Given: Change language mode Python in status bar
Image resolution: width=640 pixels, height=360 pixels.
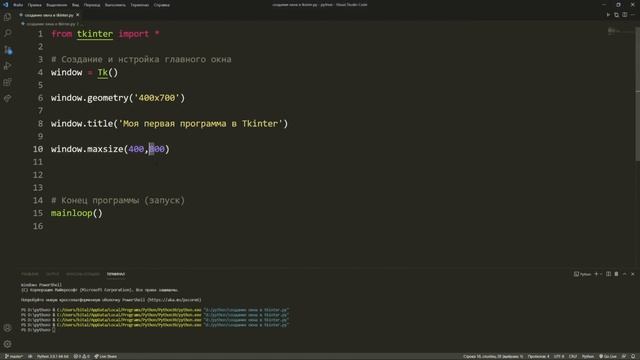Looking at the screenshot, I should pos(587,356).
